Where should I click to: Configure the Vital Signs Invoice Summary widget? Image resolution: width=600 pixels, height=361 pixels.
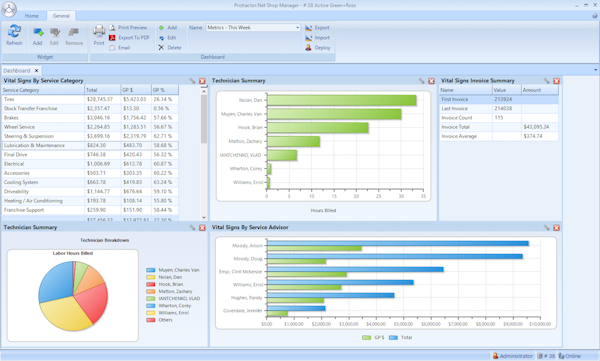[x=546, y=81]
